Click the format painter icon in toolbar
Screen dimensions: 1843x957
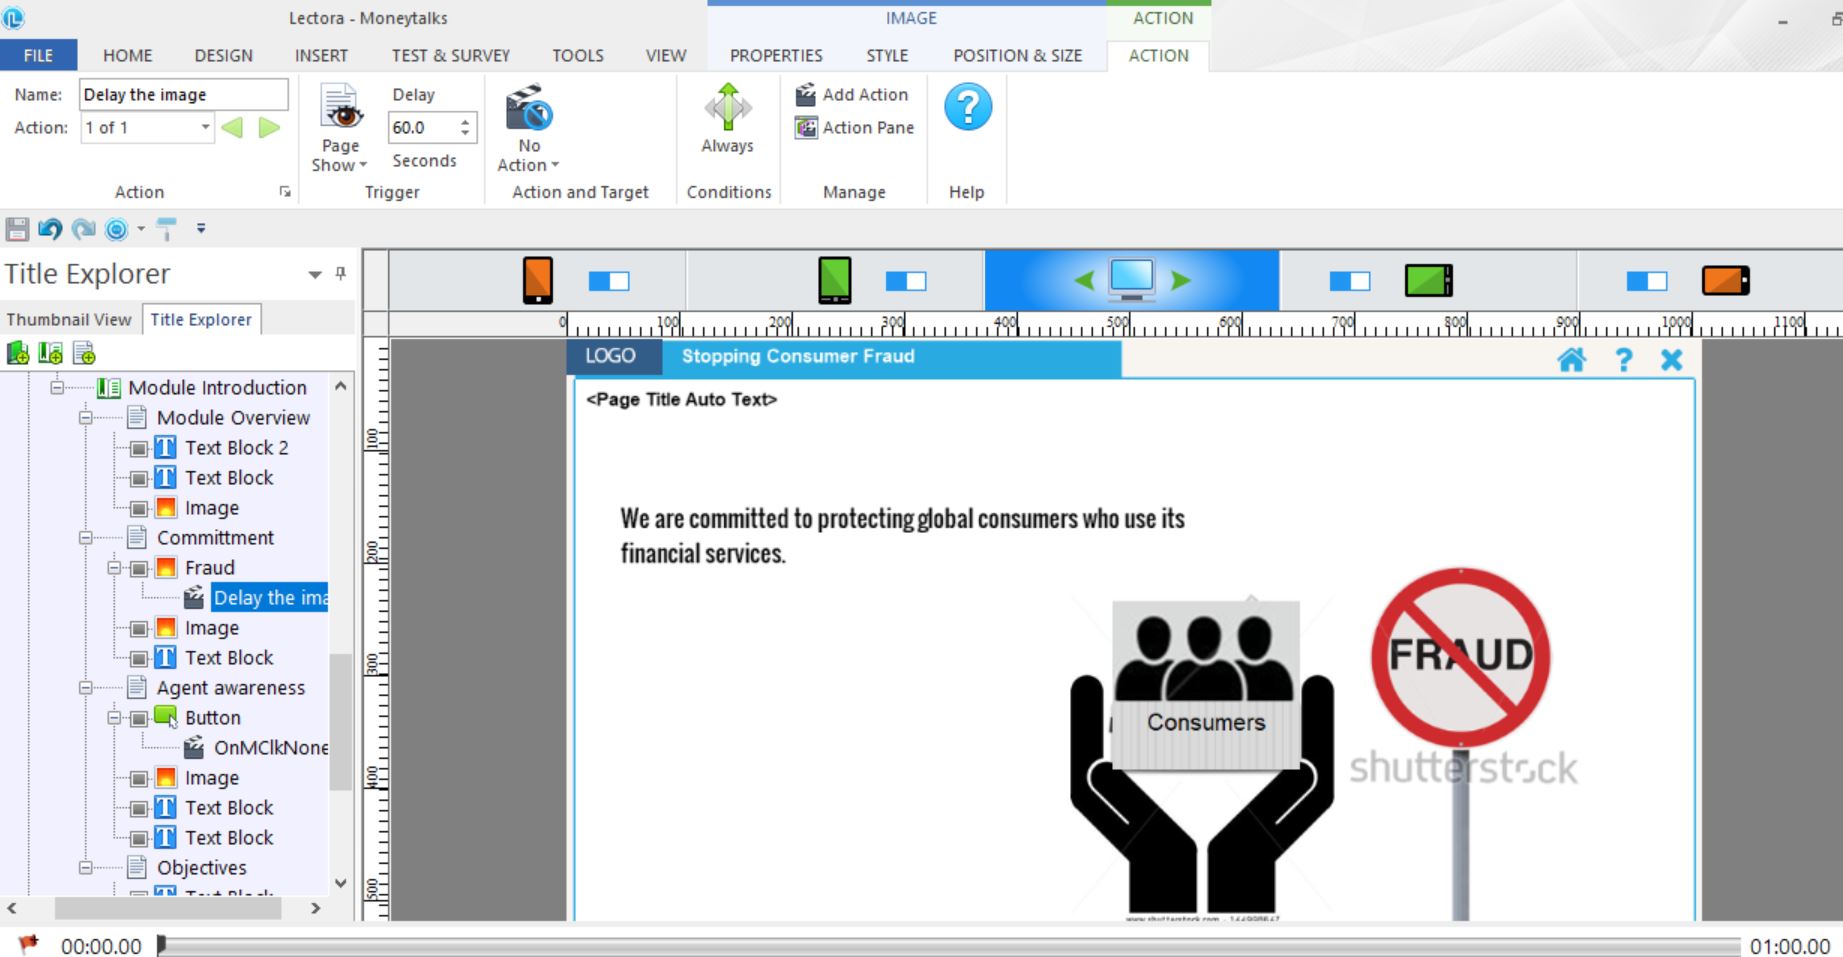(167, 229)
